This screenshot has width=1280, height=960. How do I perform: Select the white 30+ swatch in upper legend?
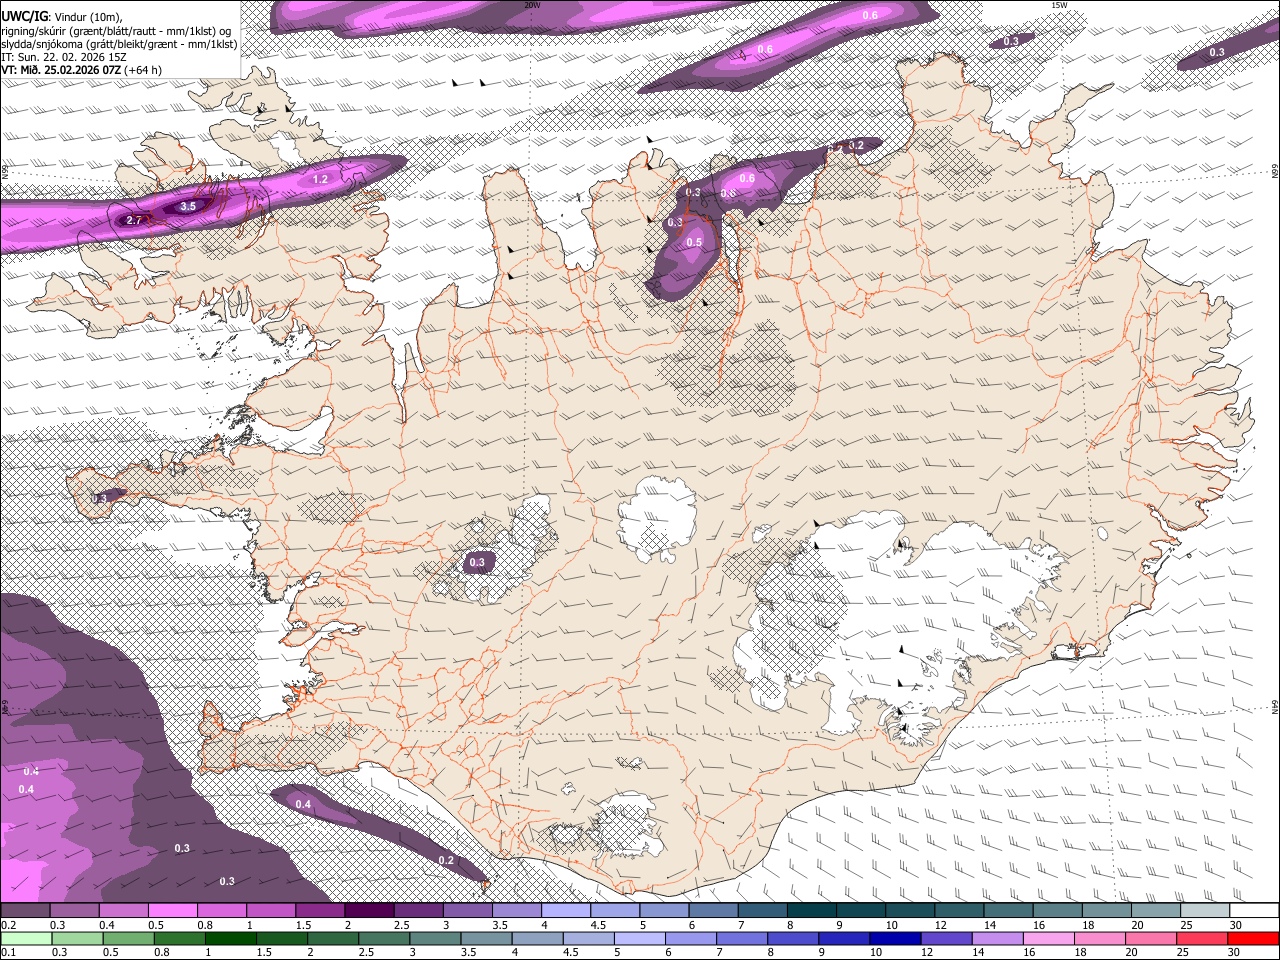tap(1254, 911)
